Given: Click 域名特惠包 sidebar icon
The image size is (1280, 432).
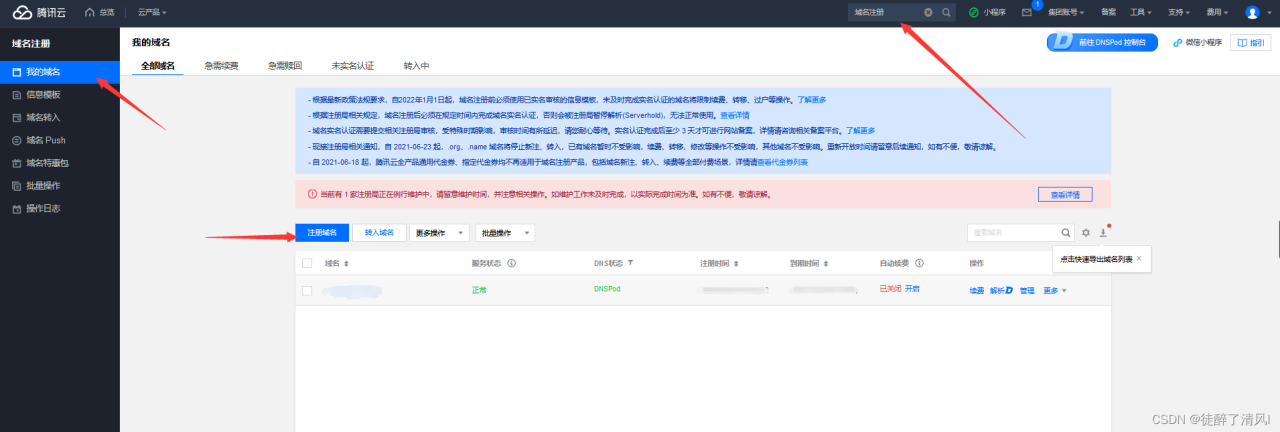Looking at the screenshot, I should [16, 163].
